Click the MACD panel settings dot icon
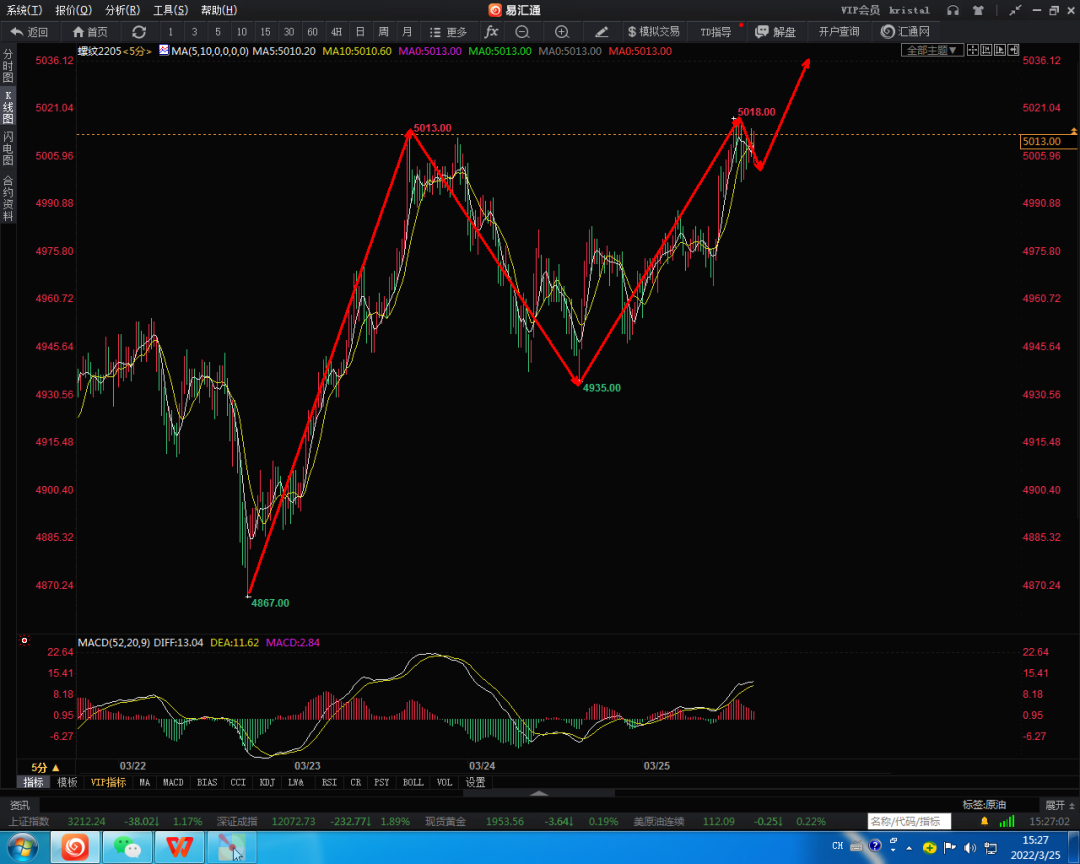The height and width of the screenshot is (864, 1080). [x=24, y=641]
